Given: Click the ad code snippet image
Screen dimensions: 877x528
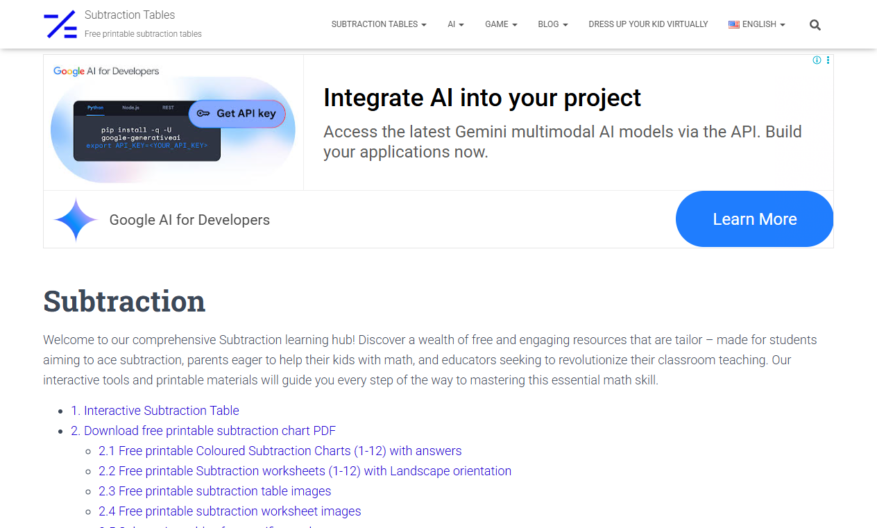Looking at the screenshot, I should 147,131.
